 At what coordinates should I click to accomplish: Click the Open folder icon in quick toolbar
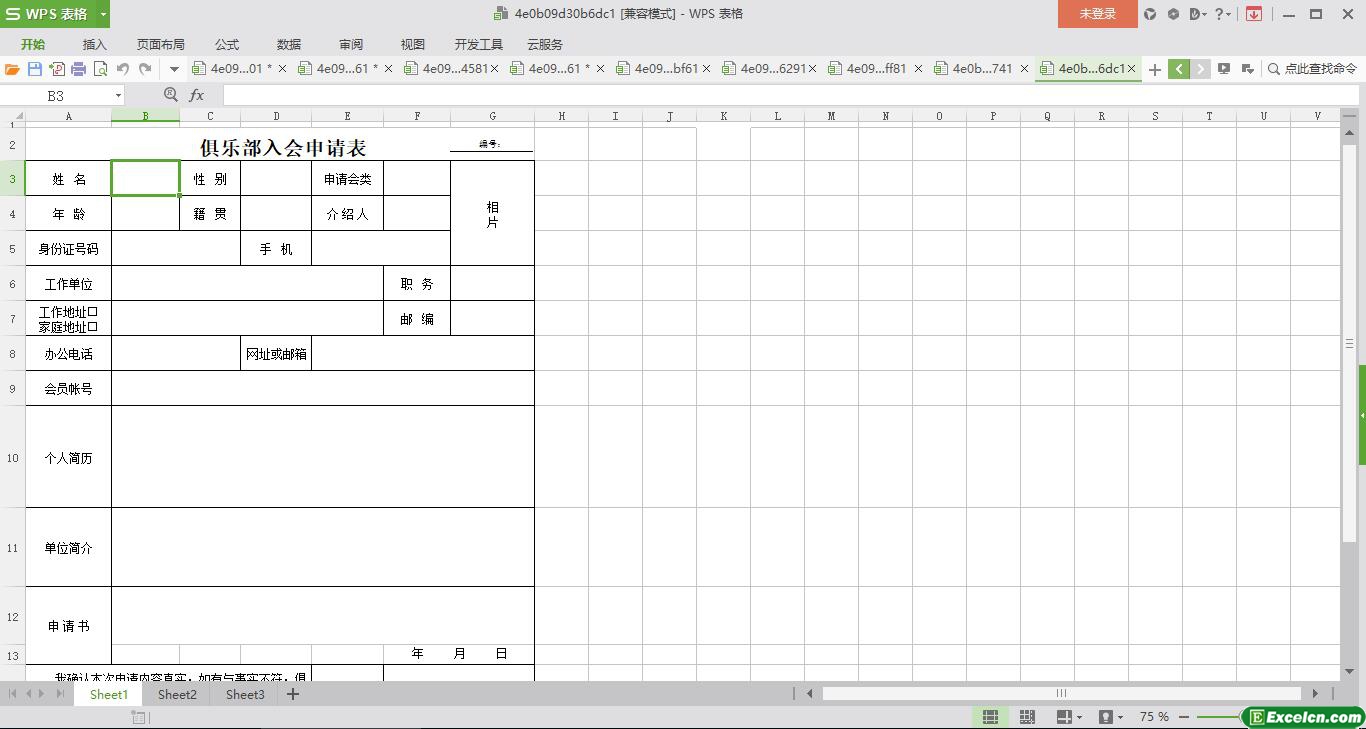12,69
